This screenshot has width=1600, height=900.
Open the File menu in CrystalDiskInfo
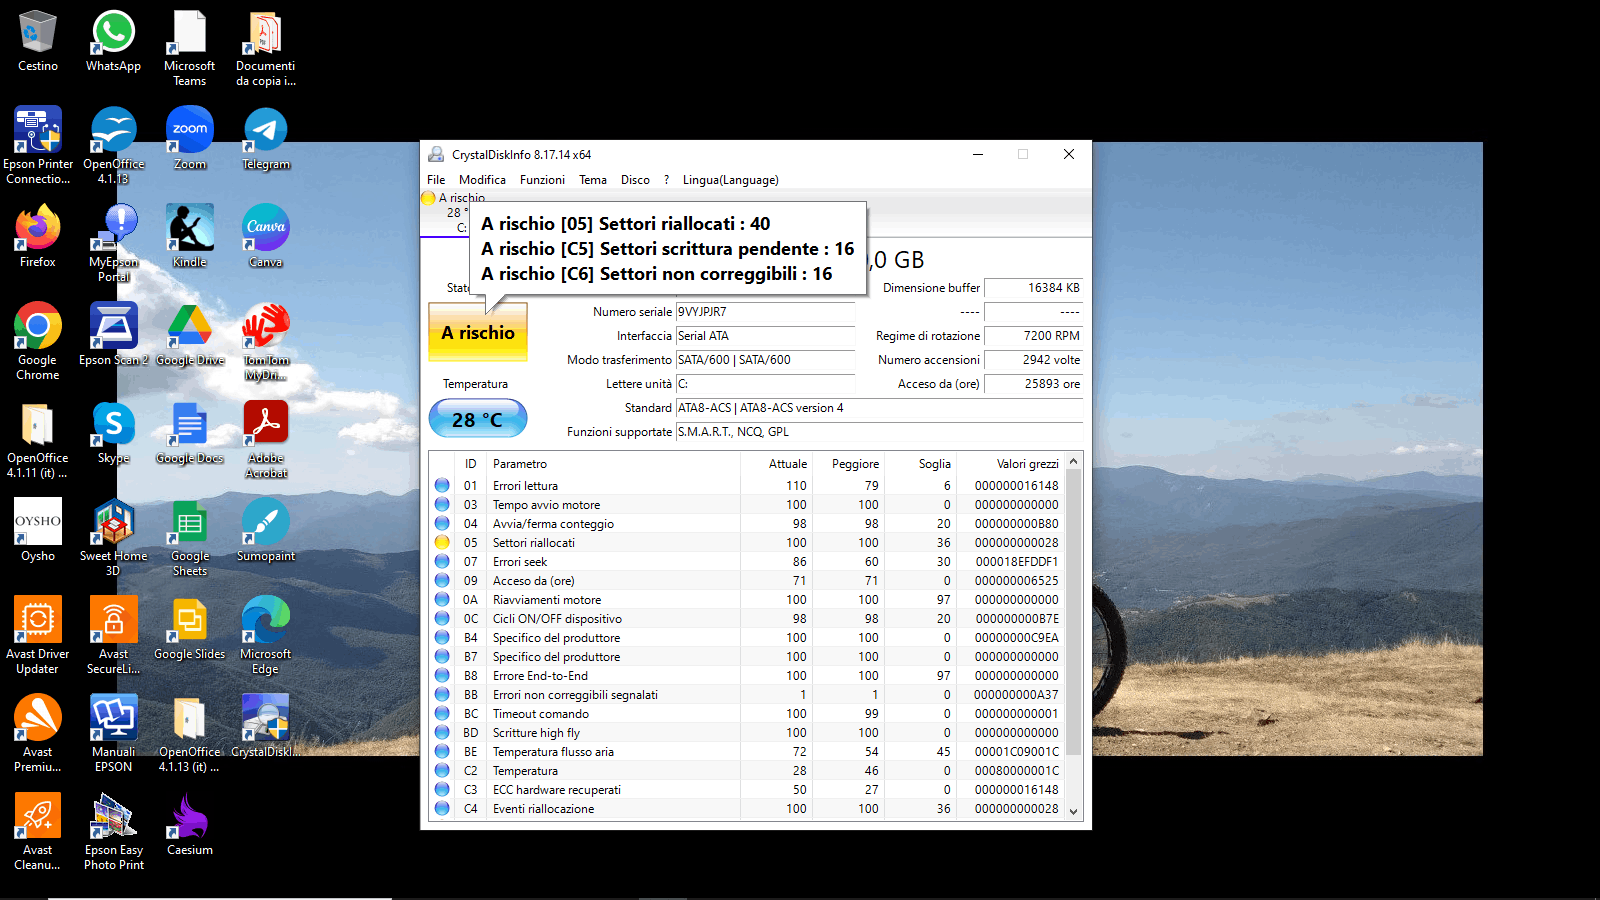coord(436,180)
